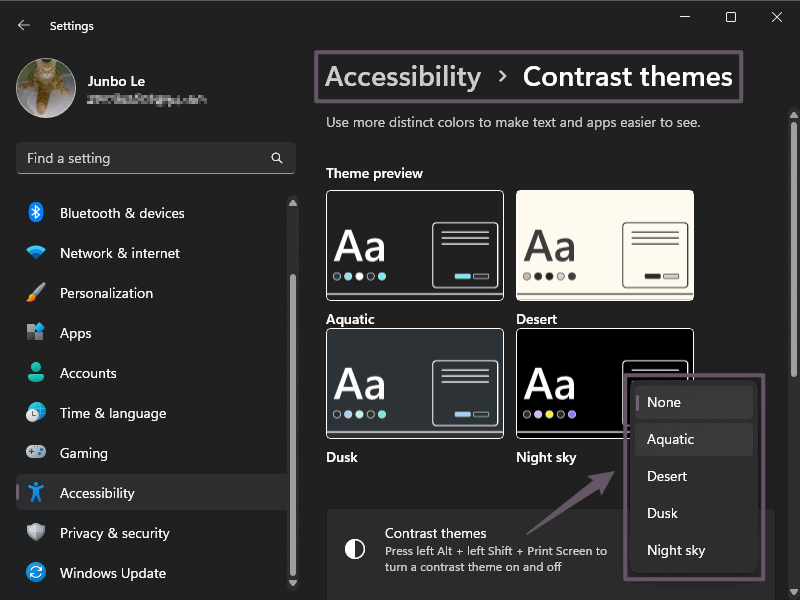Choose Aquatic in the theme dropdown
800x600 pixels.
[694, 439]
